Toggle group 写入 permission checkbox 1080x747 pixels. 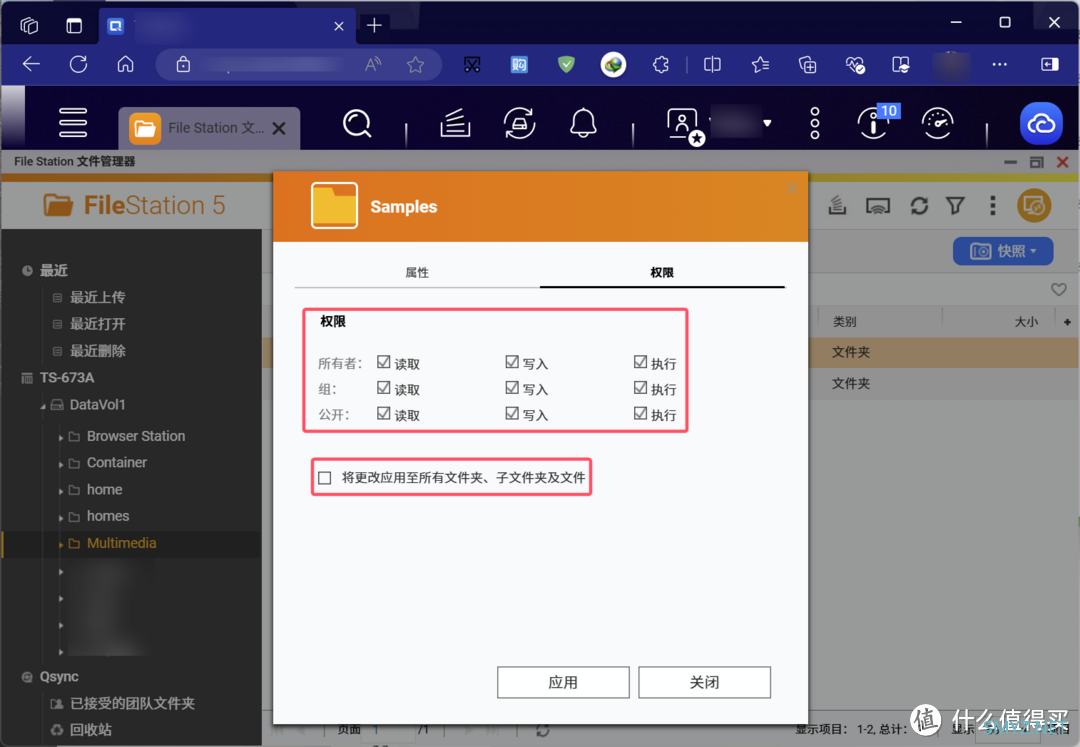(512, 388)
